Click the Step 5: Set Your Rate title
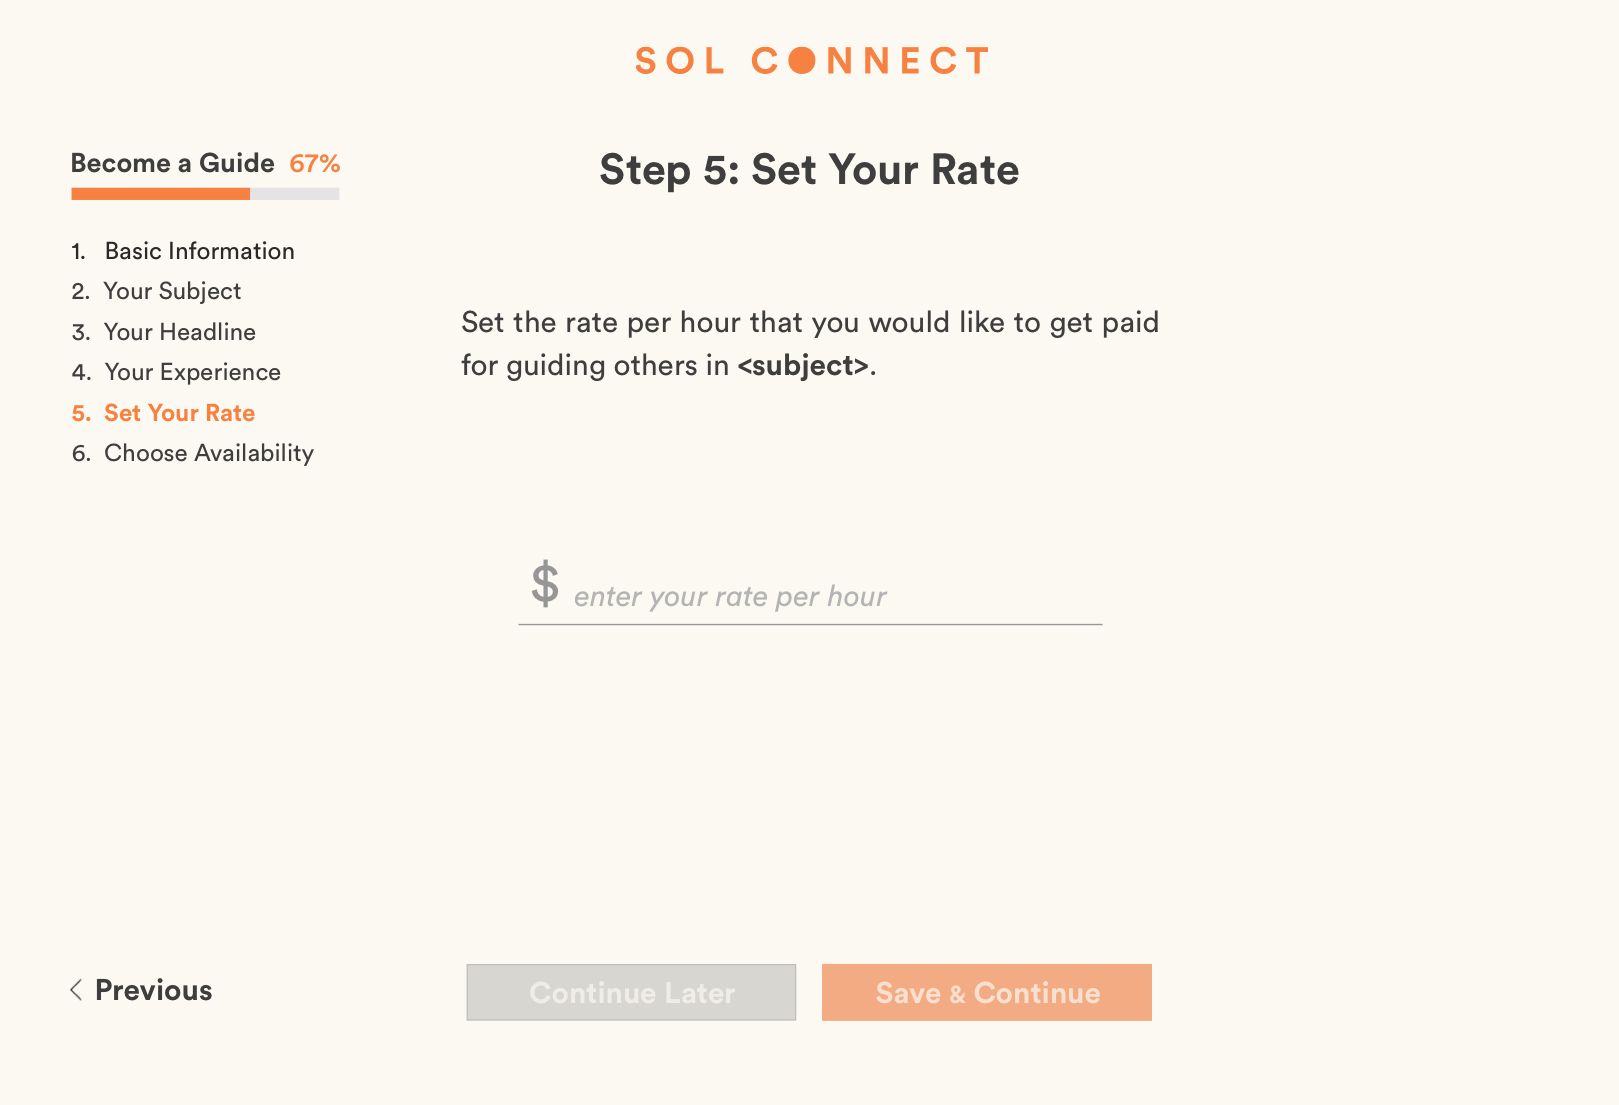The image size is (1619, 1105). click(x=809, y=170)
